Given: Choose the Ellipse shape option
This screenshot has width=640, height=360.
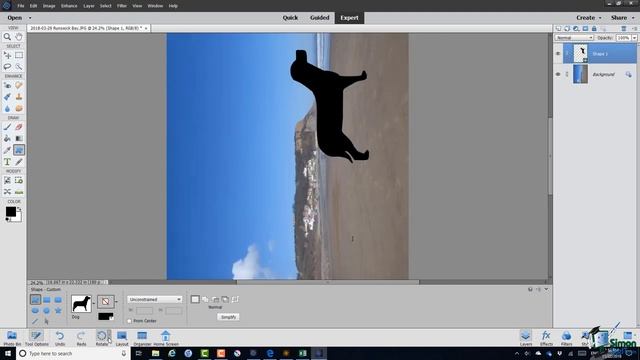Looking at the screenshot, I should pyautogui.click(x=35, y=311).
